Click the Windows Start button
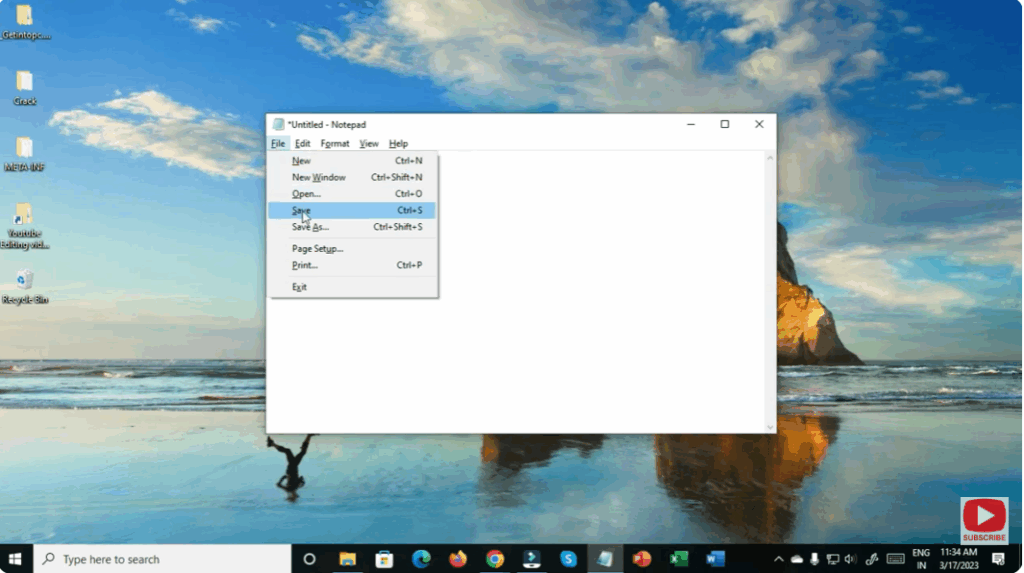This screenshot has width=1024, height=573. (16, 559)
